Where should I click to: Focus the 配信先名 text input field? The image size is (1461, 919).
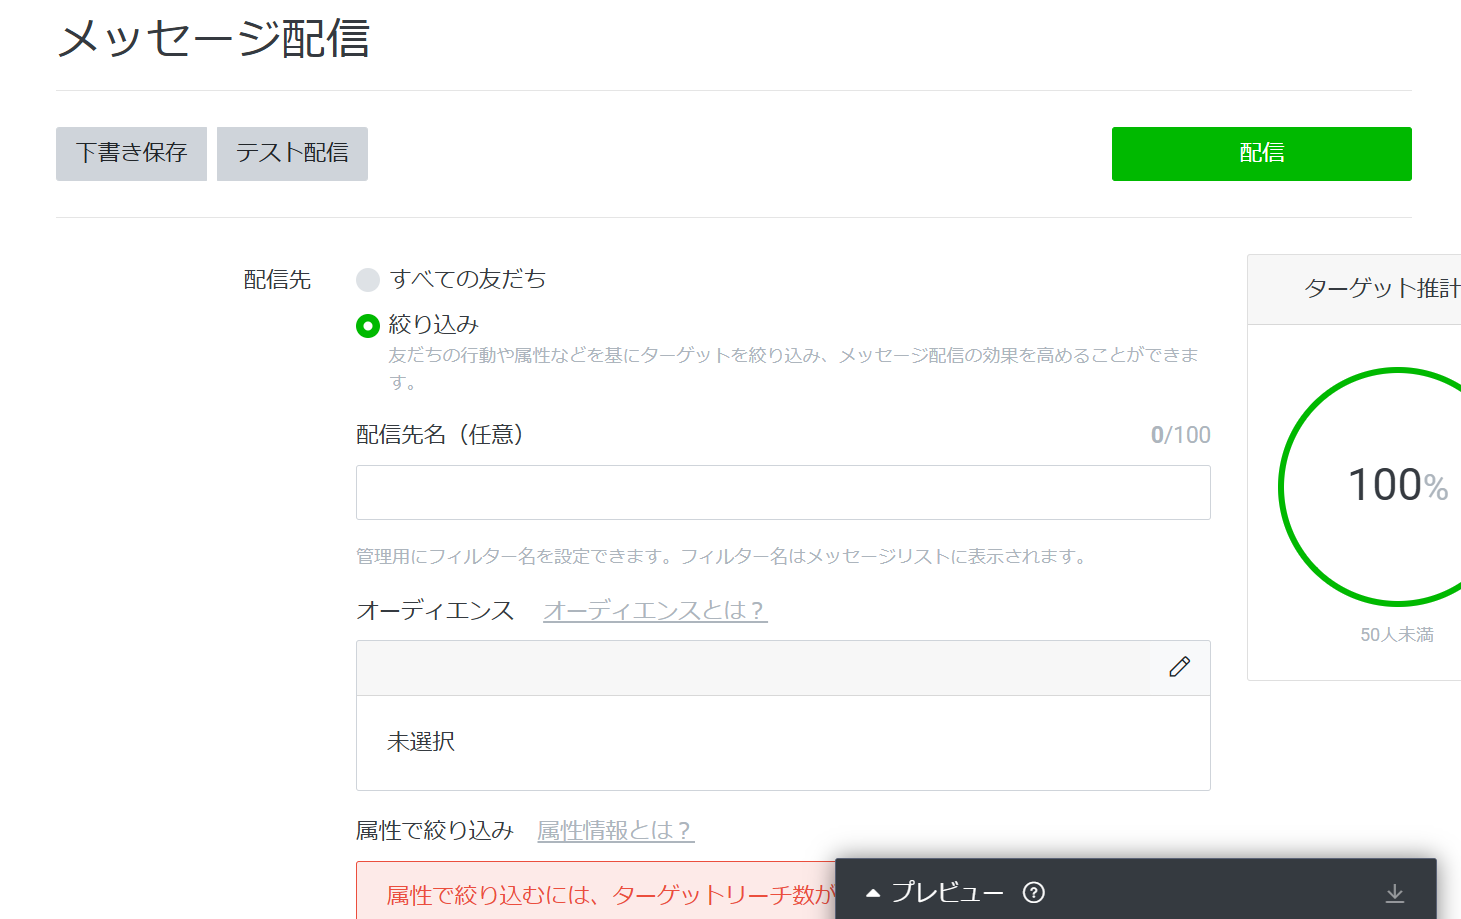pyautogui.click(x=783, y=492)
